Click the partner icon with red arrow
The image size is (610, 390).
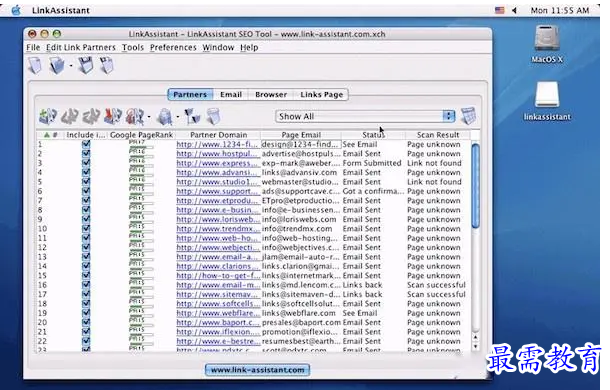113,116
